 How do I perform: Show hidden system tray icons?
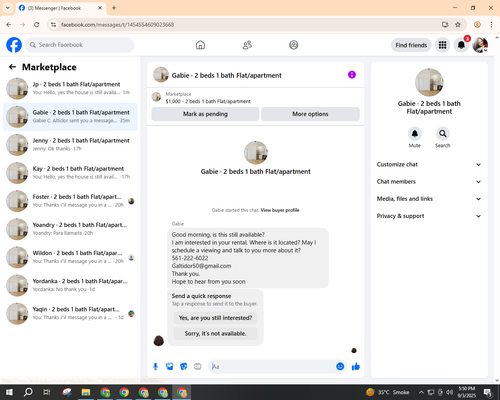coord(421,392)
